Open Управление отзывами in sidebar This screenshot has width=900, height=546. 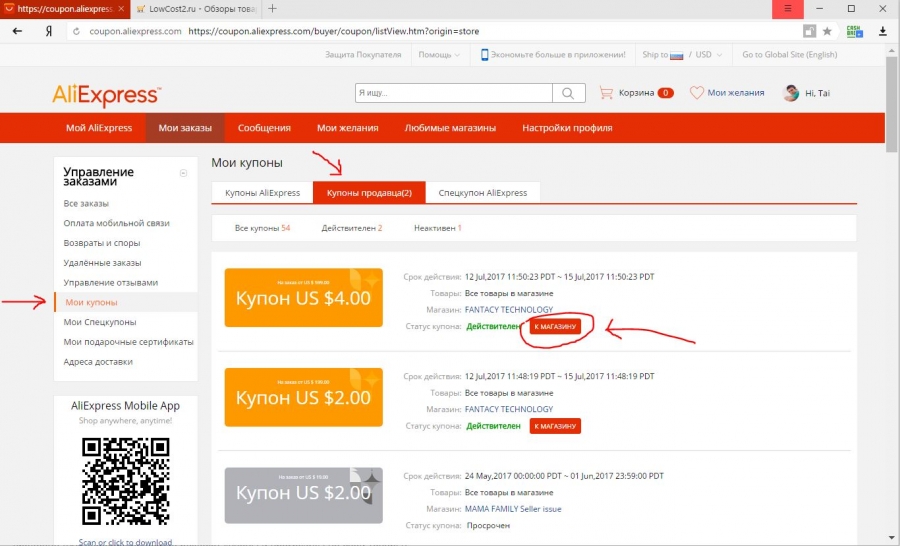(x=111, y=282)
